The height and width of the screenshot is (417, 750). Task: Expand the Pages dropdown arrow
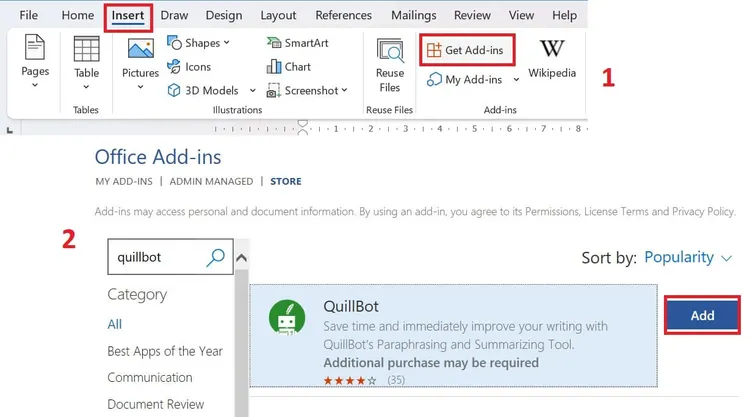pos(35,86)
